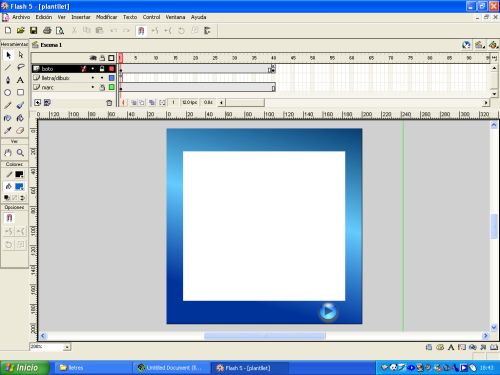The height and width of the screenshot is (375, 500).
Task: Click the blue play button on stage
Action: 328,312
